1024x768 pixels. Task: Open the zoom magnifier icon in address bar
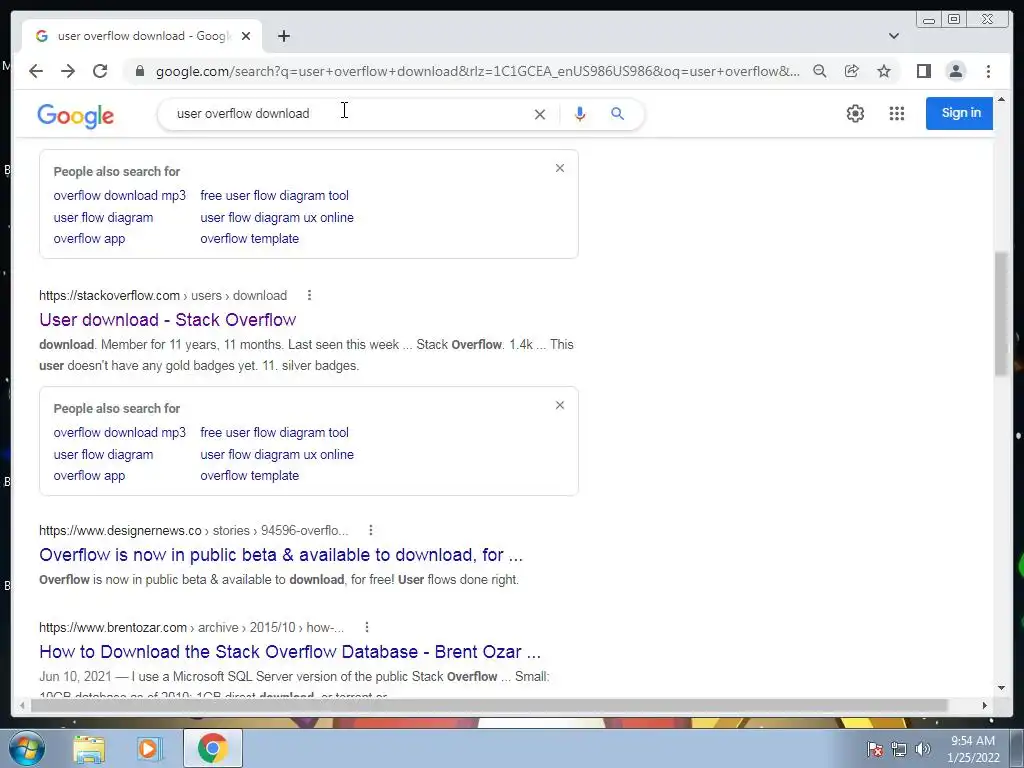[x=820, y=71]
